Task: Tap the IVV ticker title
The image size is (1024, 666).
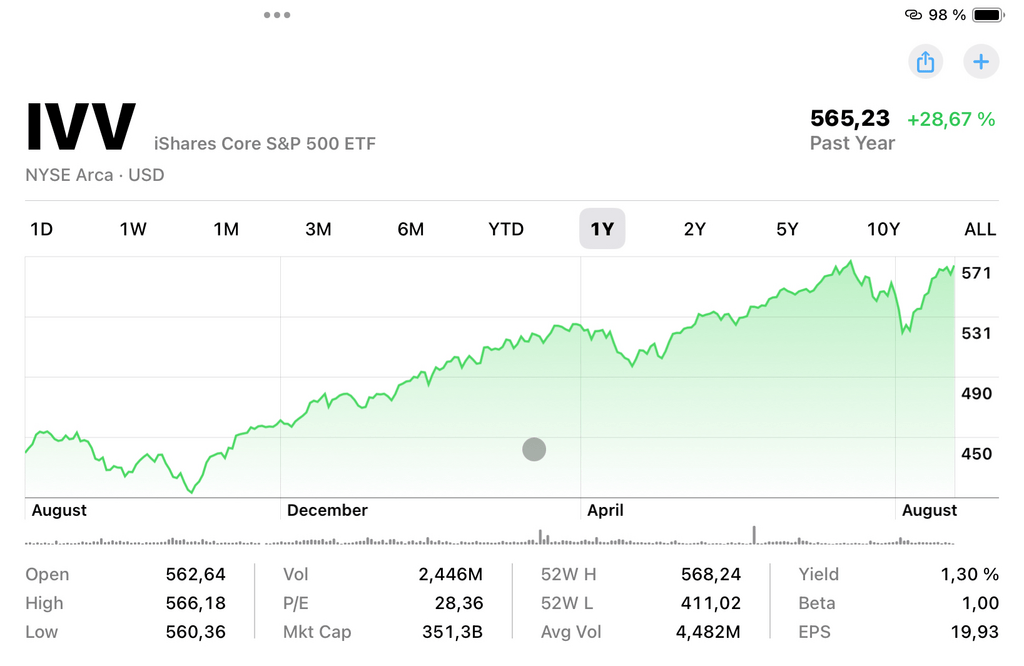Action: 81,127
